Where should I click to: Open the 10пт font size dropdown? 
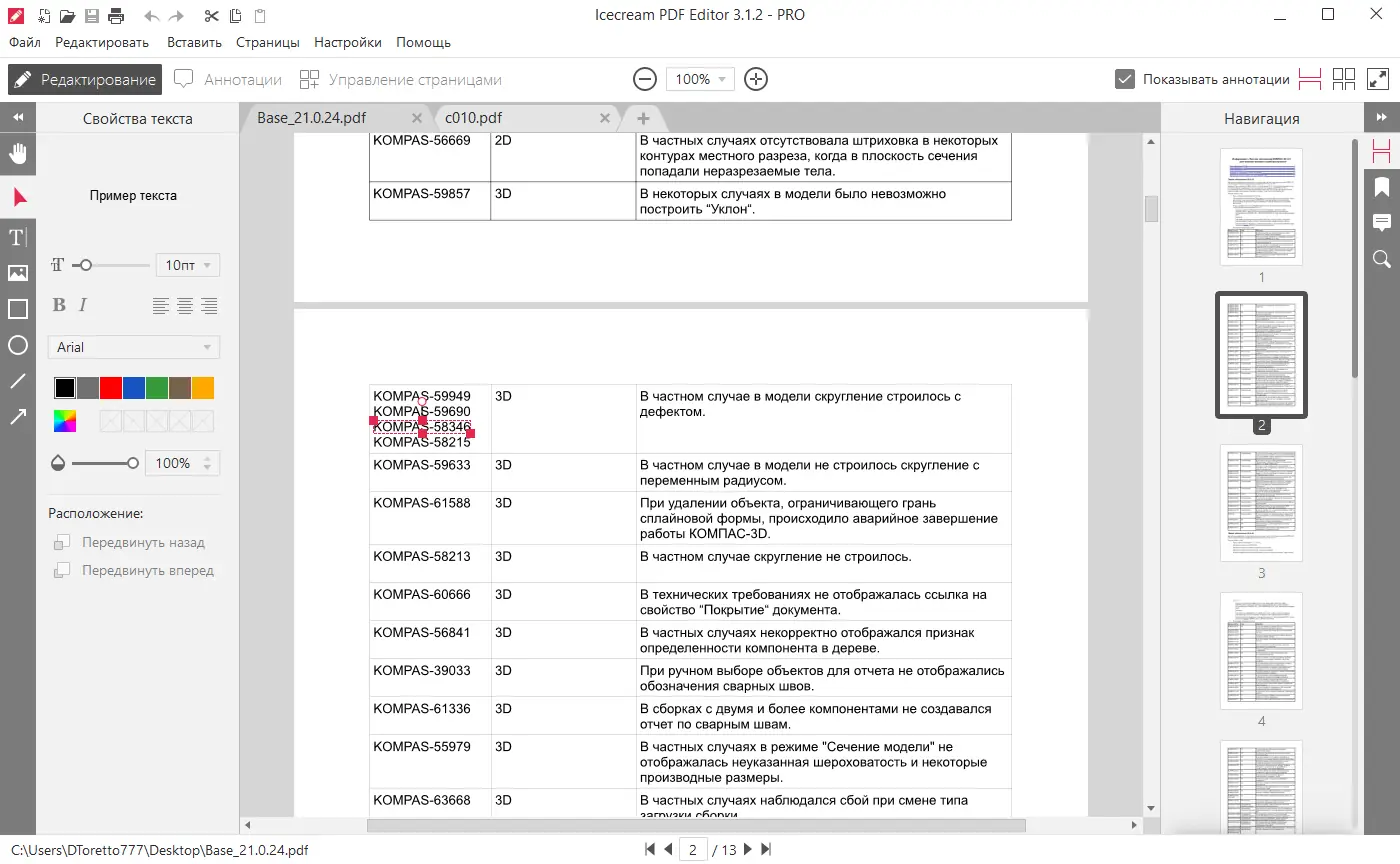[x=187, y=264]
